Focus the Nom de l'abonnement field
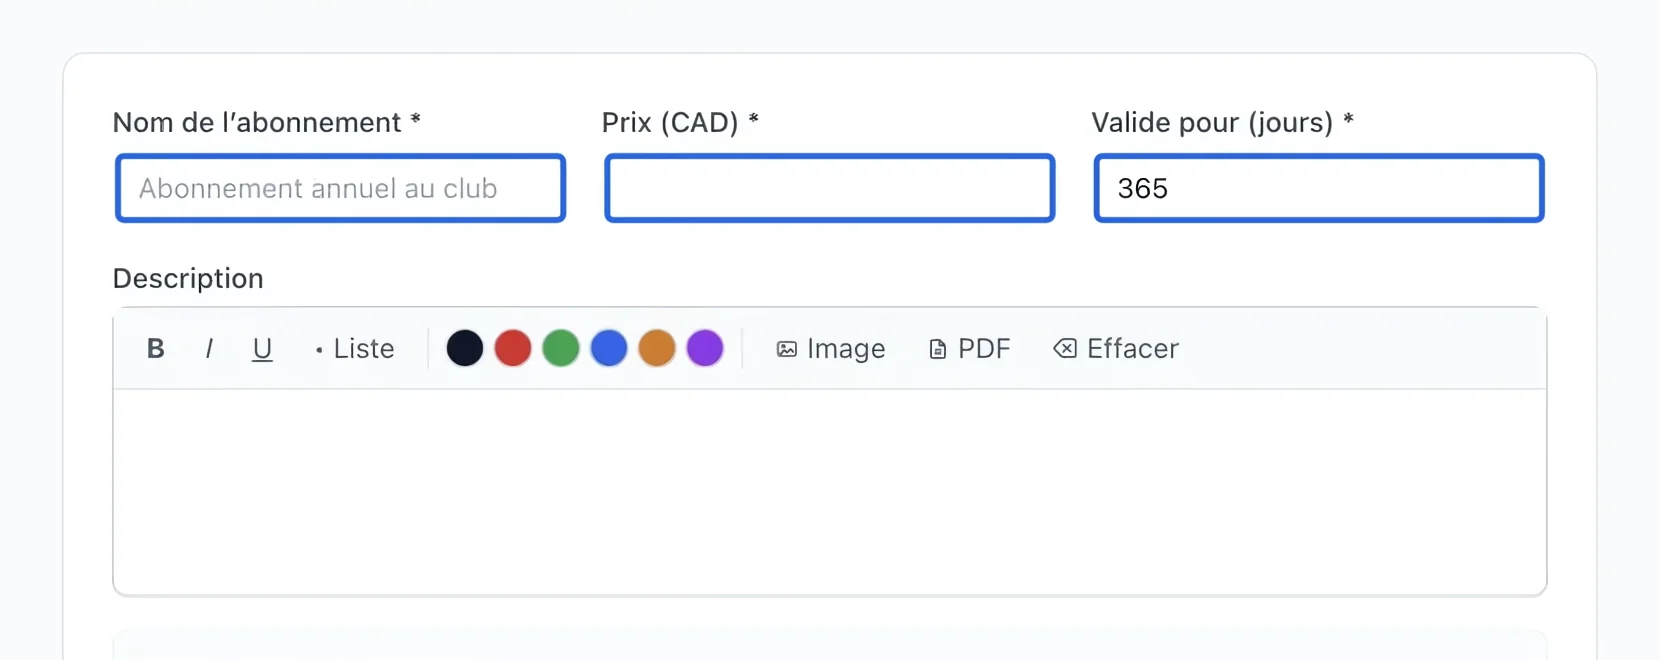The image size is (1660, 660). click(341, 188)
